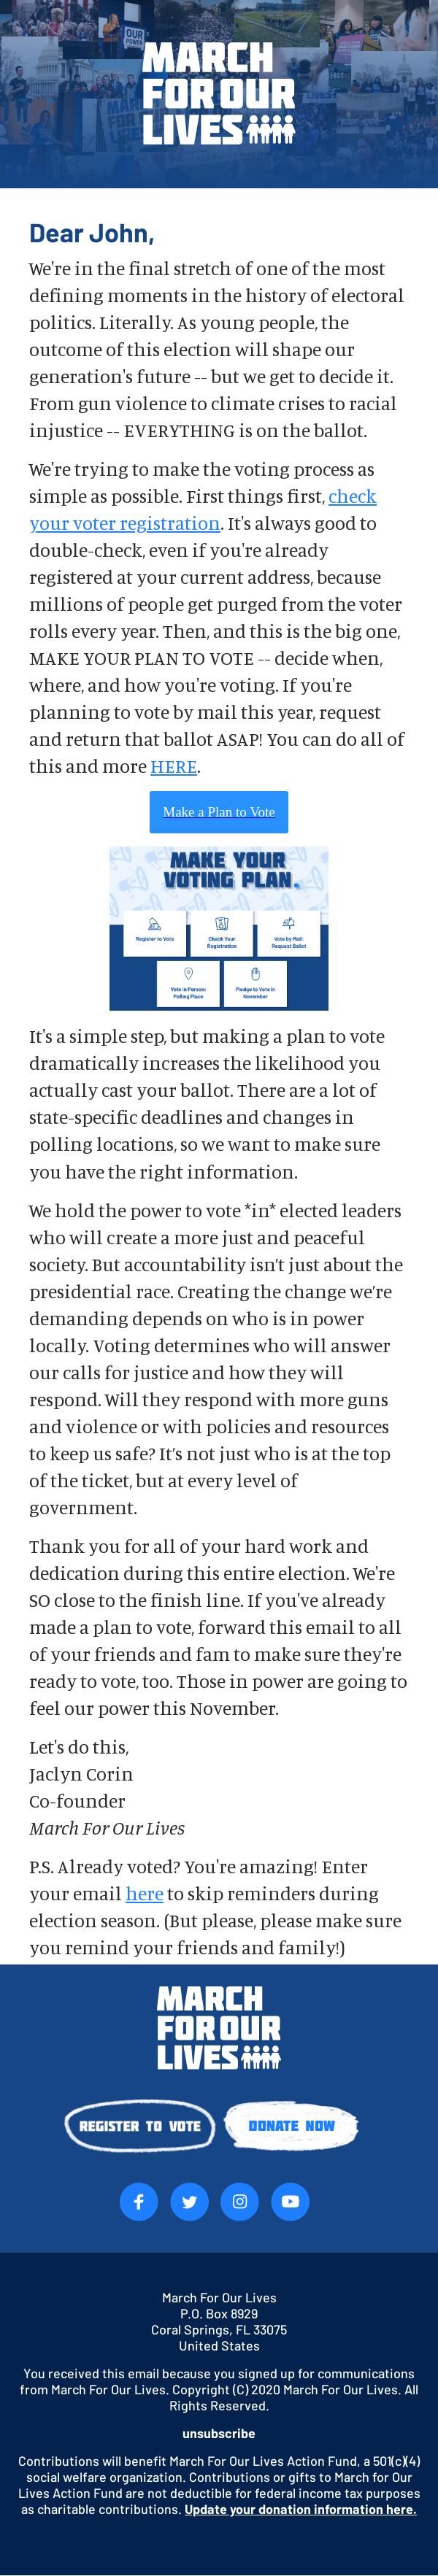Click the Register to Vote tile icon
The image size is (438, 2576).
coord(154,924)
